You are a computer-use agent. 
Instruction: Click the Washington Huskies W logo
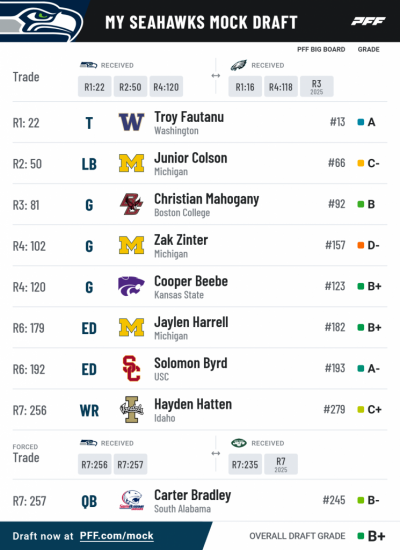click(131, 122)
